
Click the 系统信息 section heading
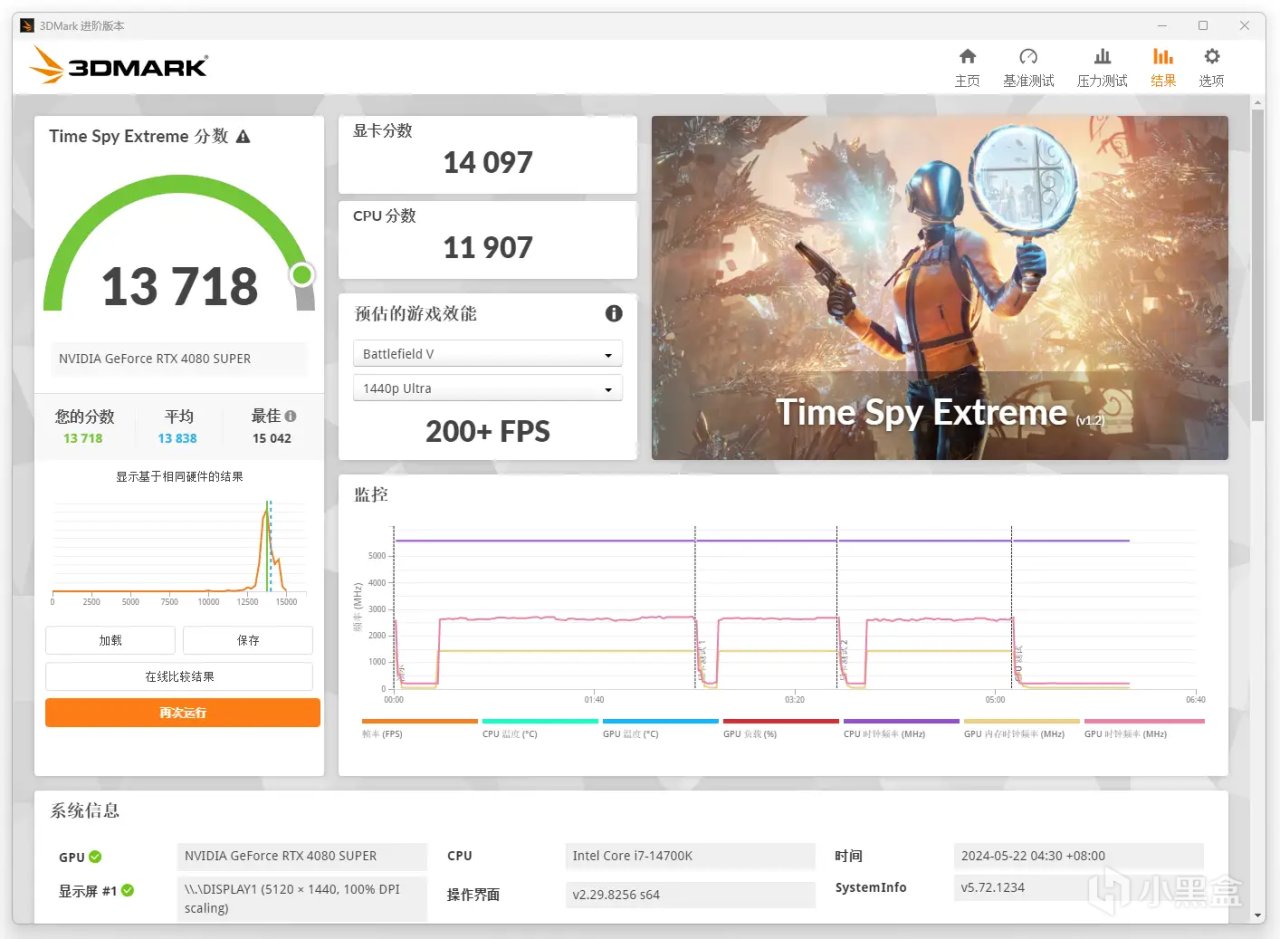[x=85, y=811]
